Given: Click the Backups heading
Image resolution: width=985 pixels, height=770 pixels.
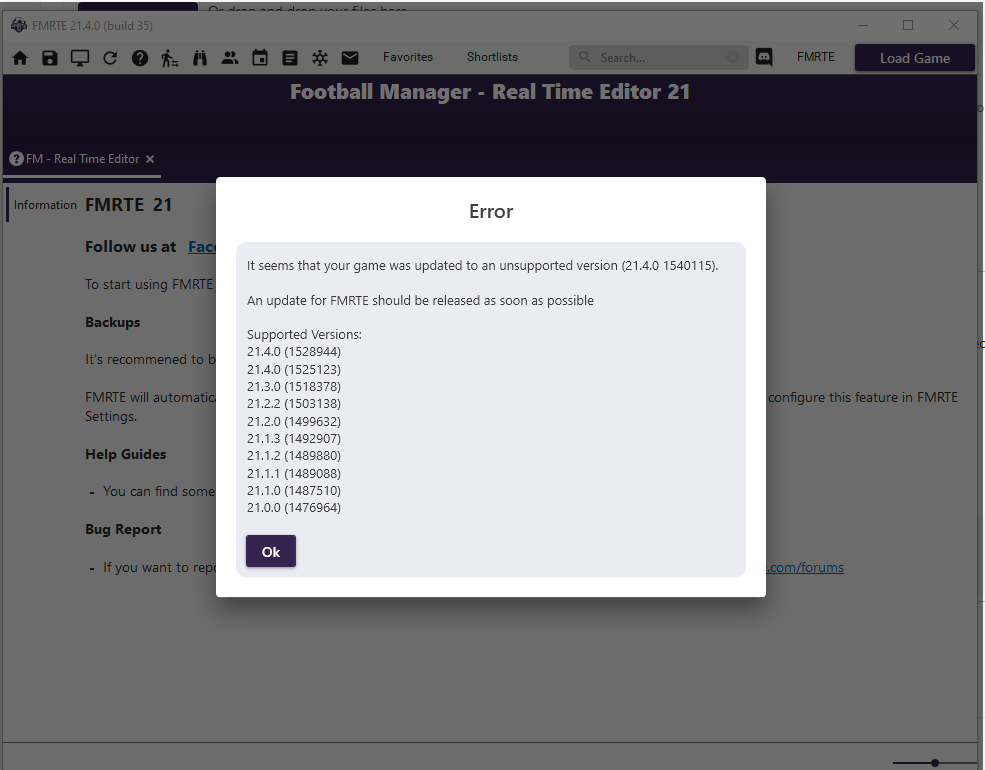Looking at the screenshot, I should click(x=112, y=322).
